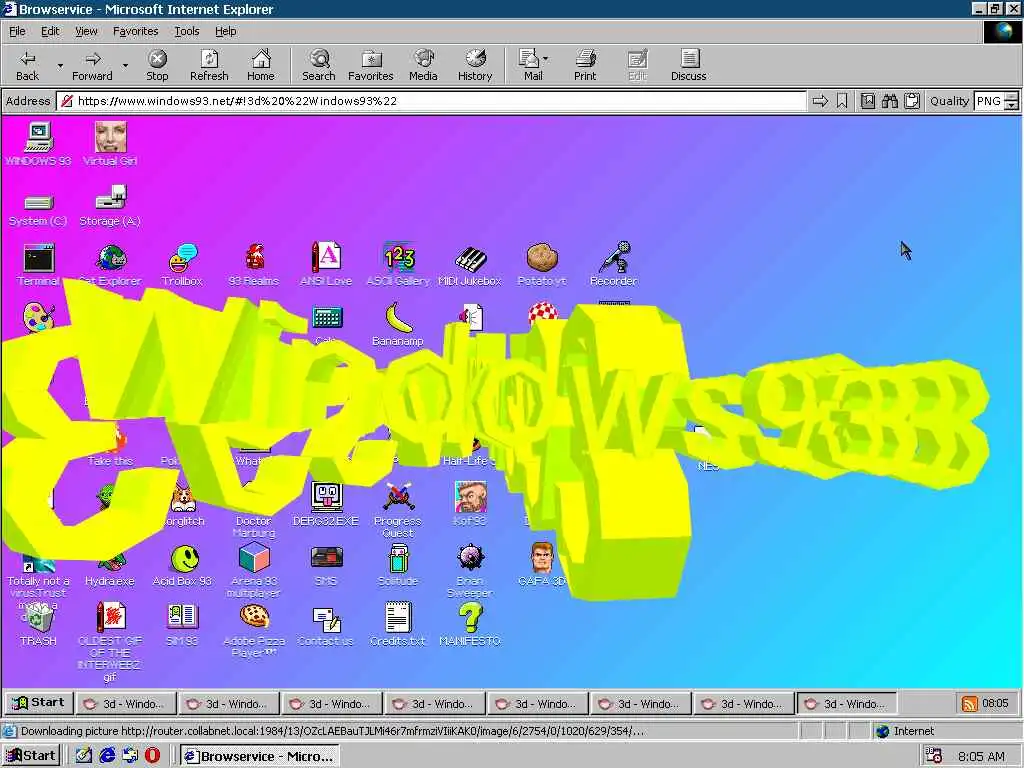Open the 93 Realms icon
The image size is (1024, 768).
[x=254, y=264]
